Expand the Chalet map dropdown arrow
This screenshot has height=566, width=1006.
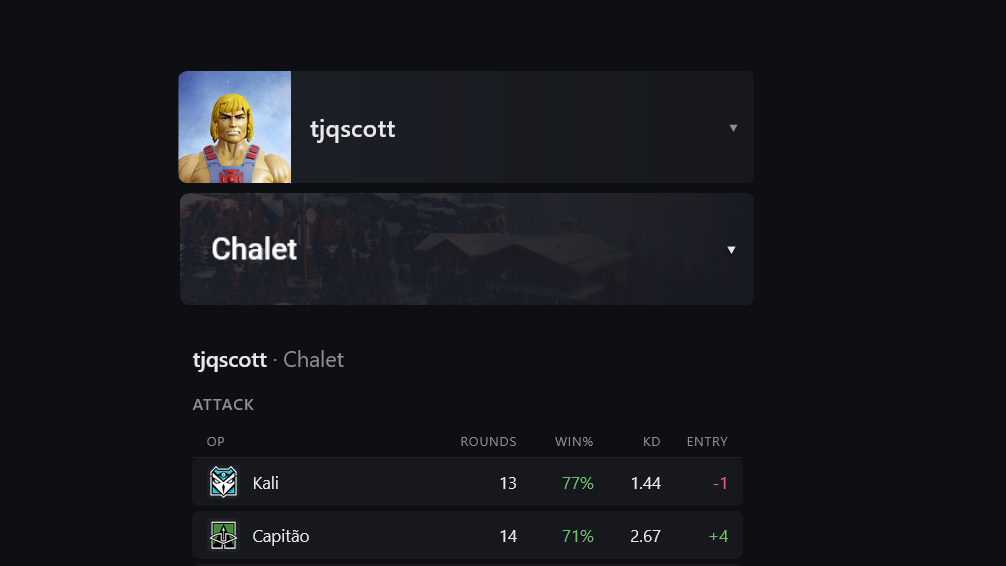point(731,250)
